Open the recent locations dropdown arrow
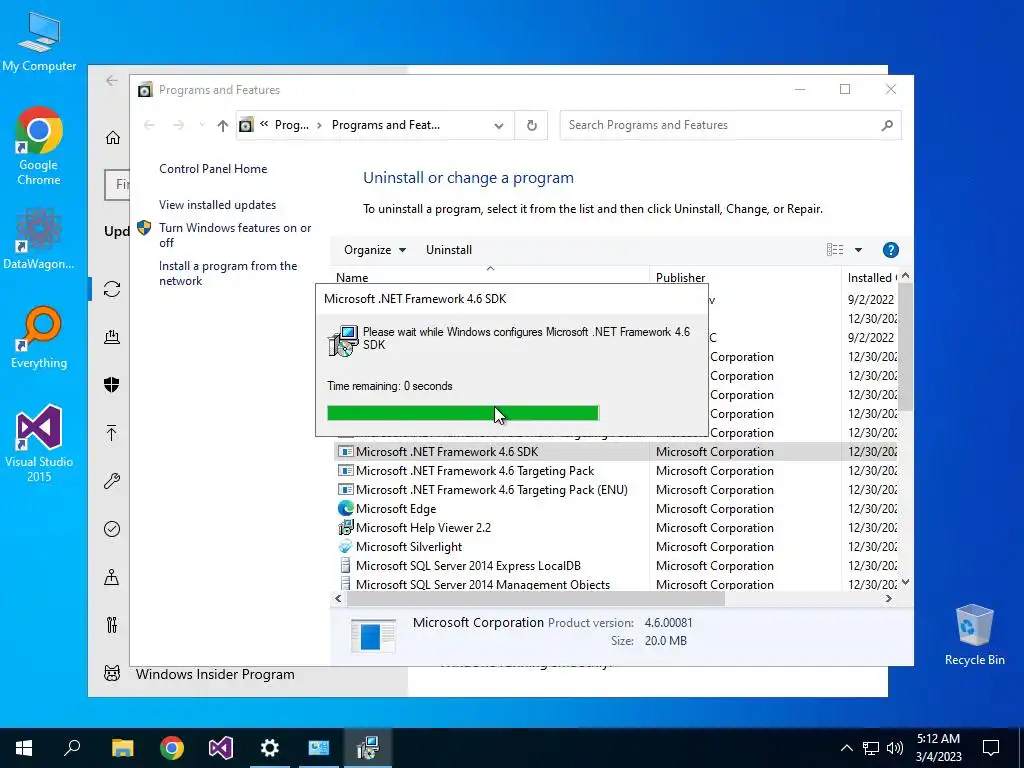The image size is (1024, 768). coord(202,125)
